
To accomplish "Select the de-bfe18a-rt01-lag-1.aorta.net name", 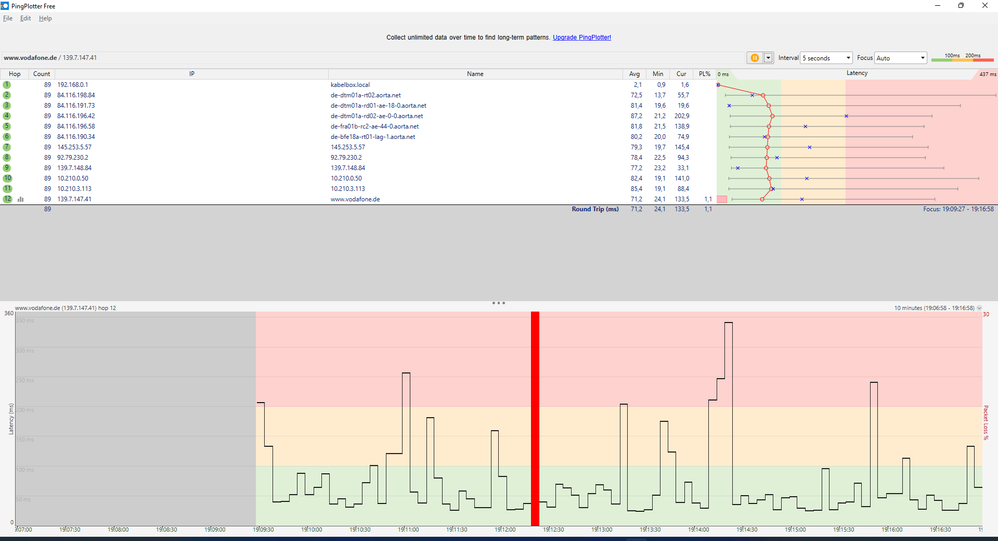I will point(372,137).
